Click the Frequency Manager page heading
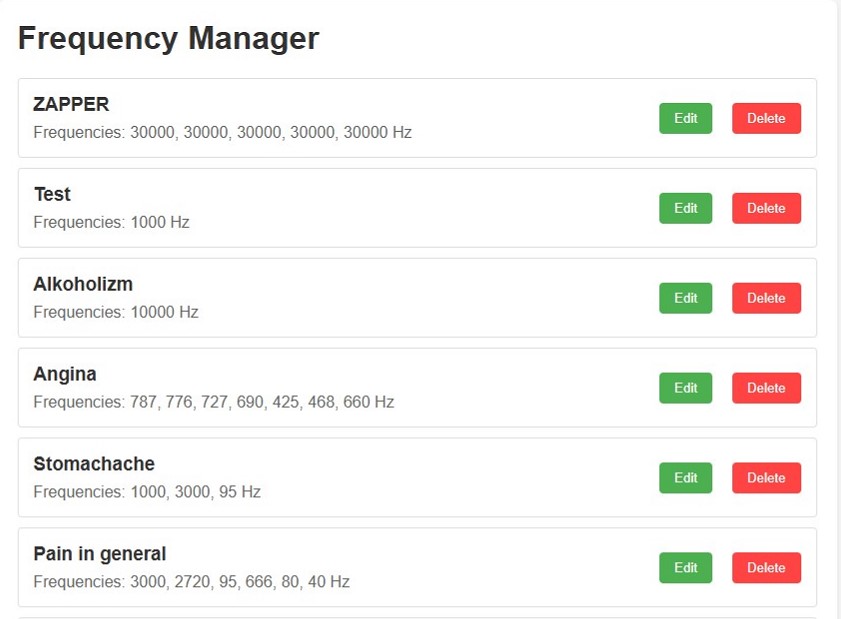841x619 pixels. (168, 38)
